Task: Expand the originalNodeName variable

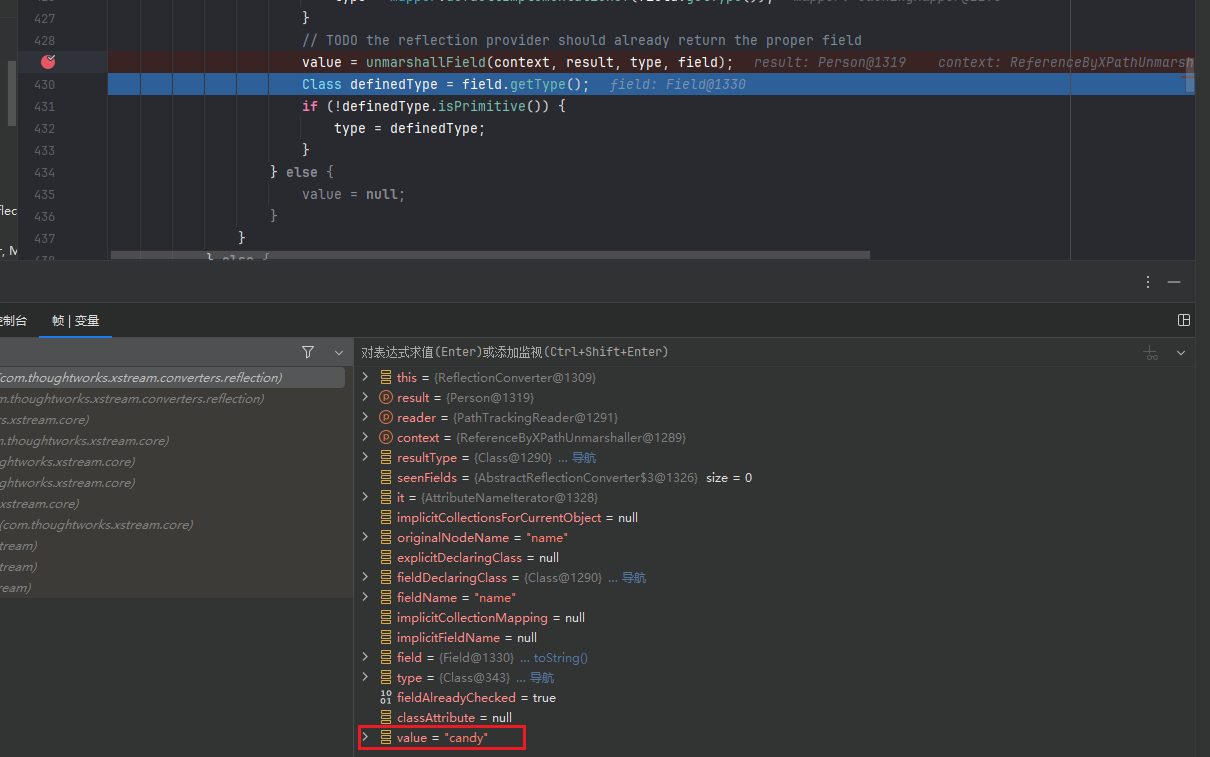Action: coord(366,538)
